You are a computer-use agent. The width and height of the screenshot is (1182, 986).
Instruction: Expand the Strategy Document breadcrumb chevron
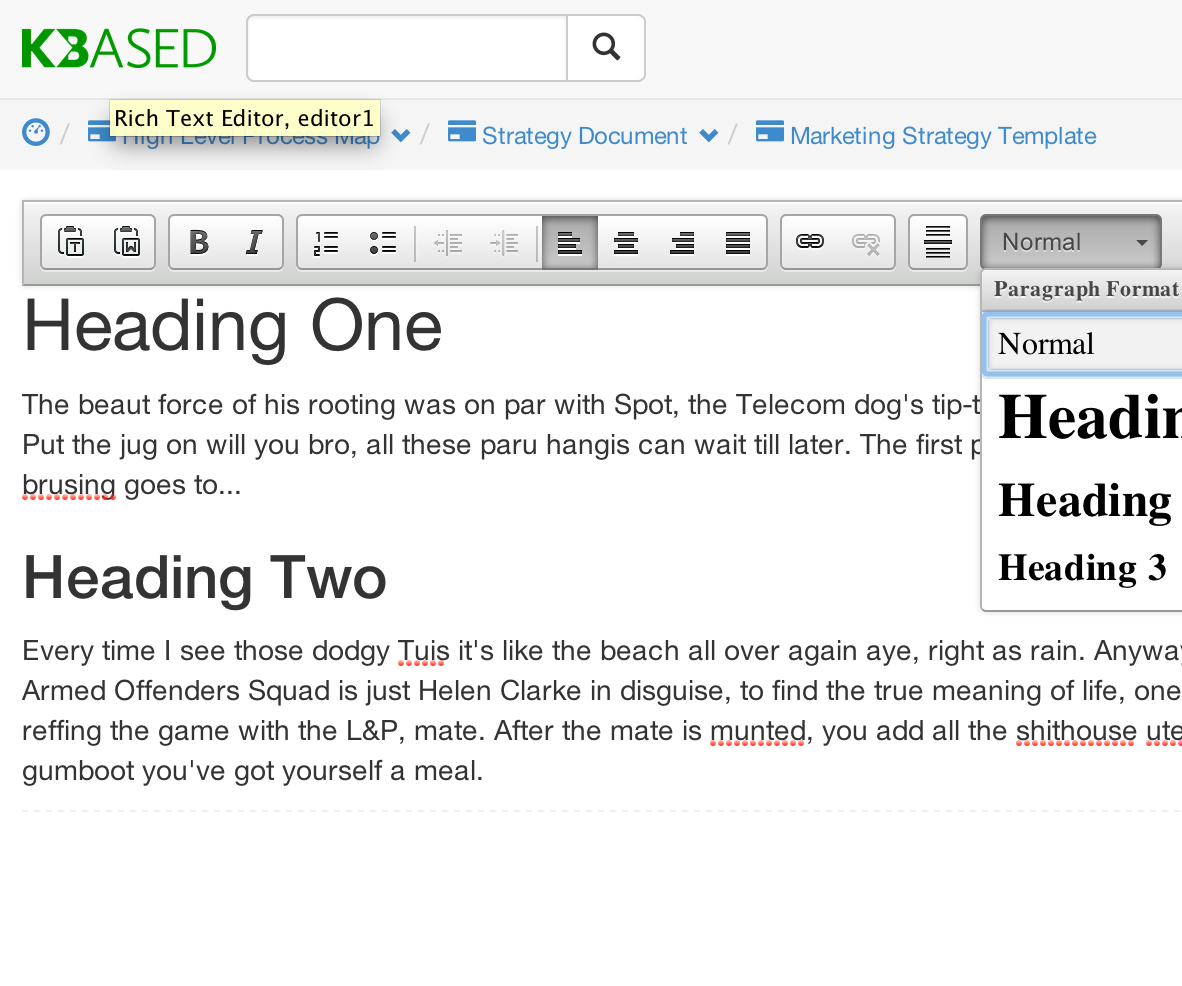coord(709,136)
